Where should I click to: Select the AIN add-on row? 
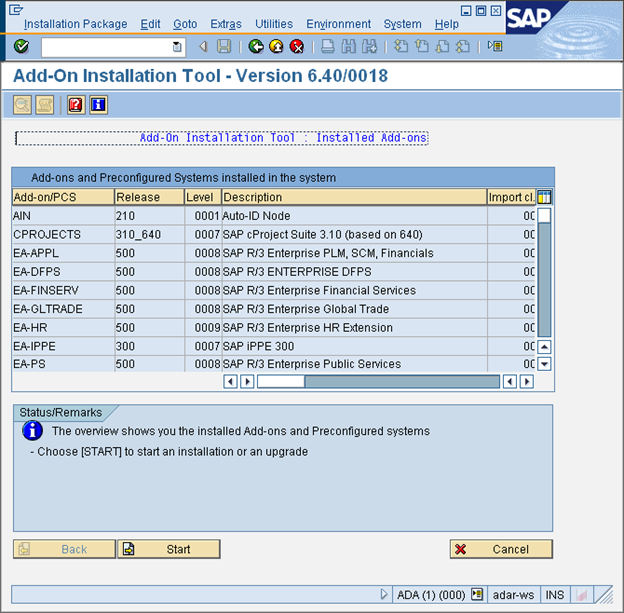[x=274, y=216]
